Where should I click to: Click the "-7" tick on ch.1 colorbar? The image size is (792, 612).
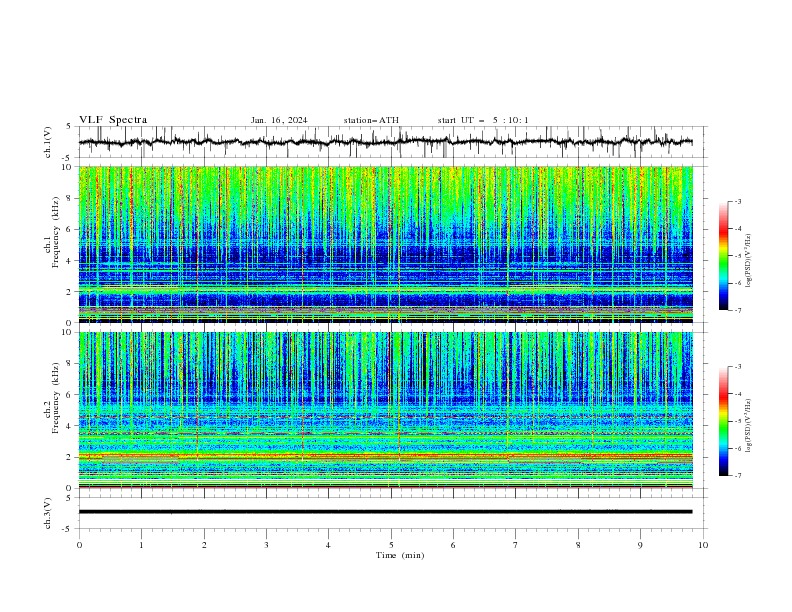coord(738,310)
